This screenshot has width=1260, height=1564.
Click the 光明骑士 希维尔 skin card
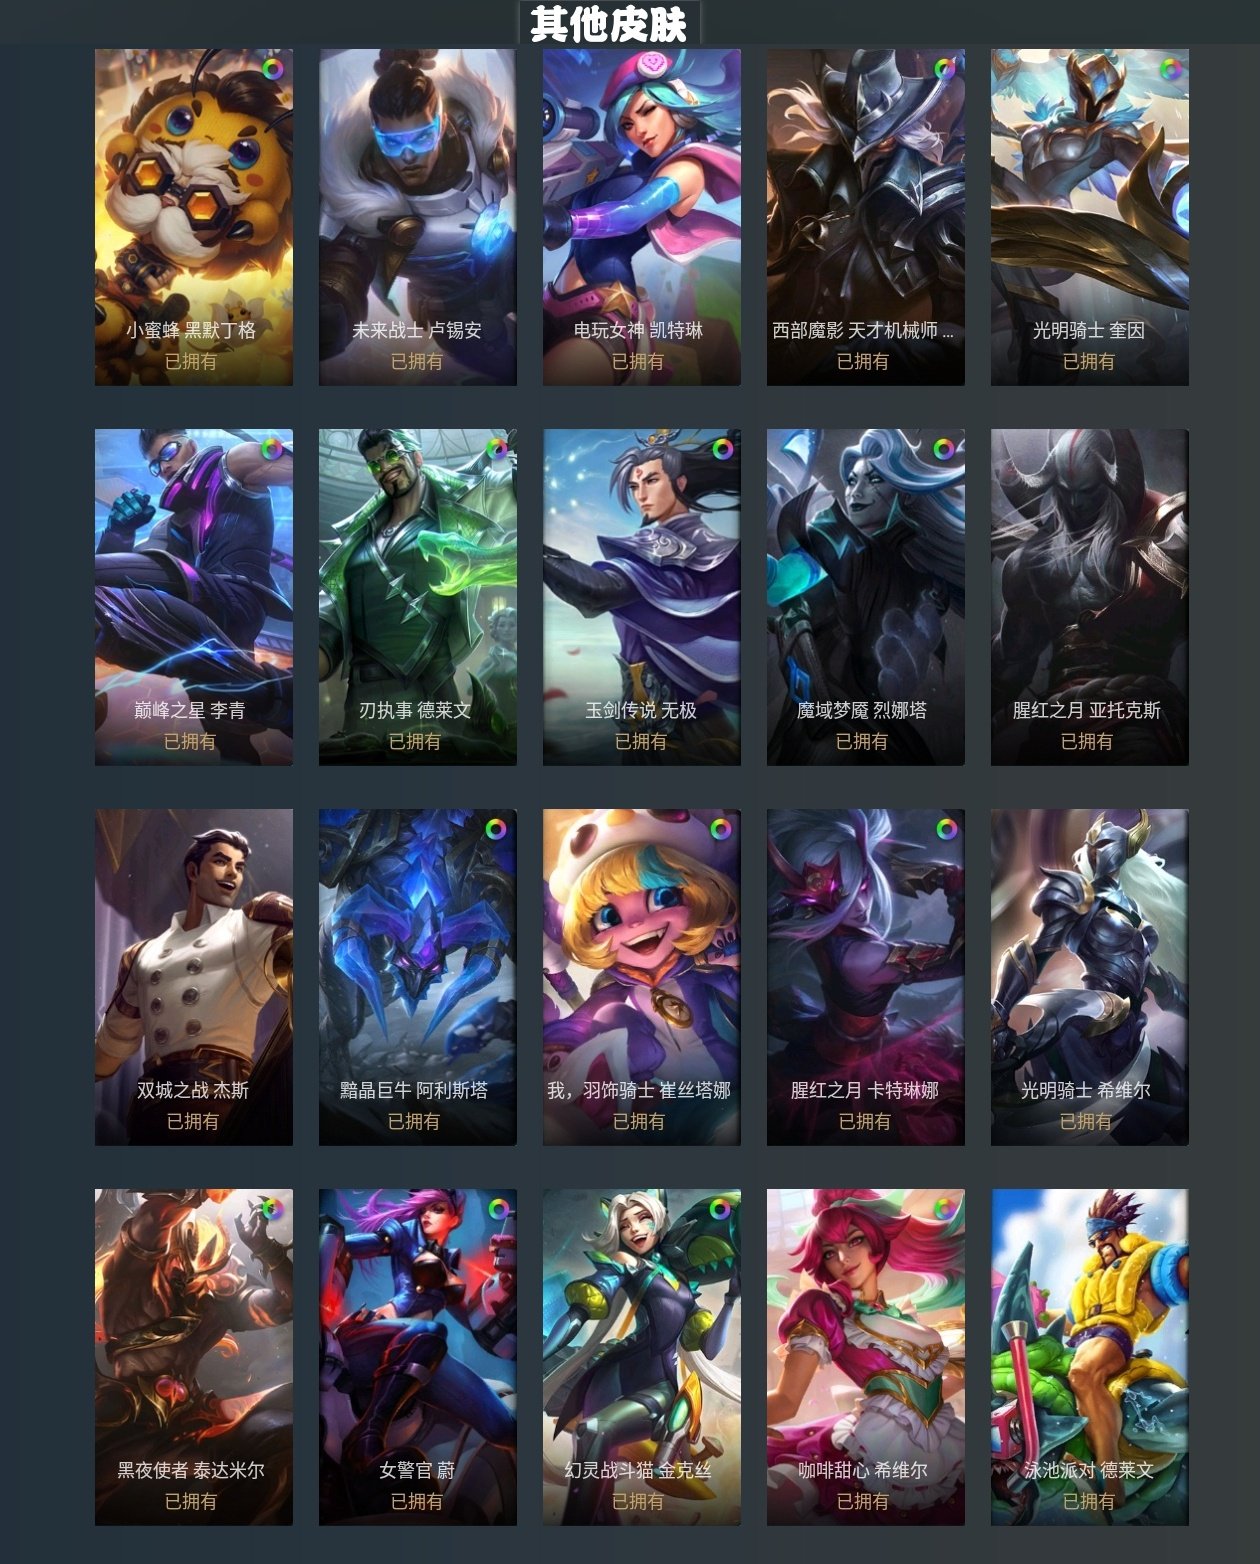tap(1090, 977)
